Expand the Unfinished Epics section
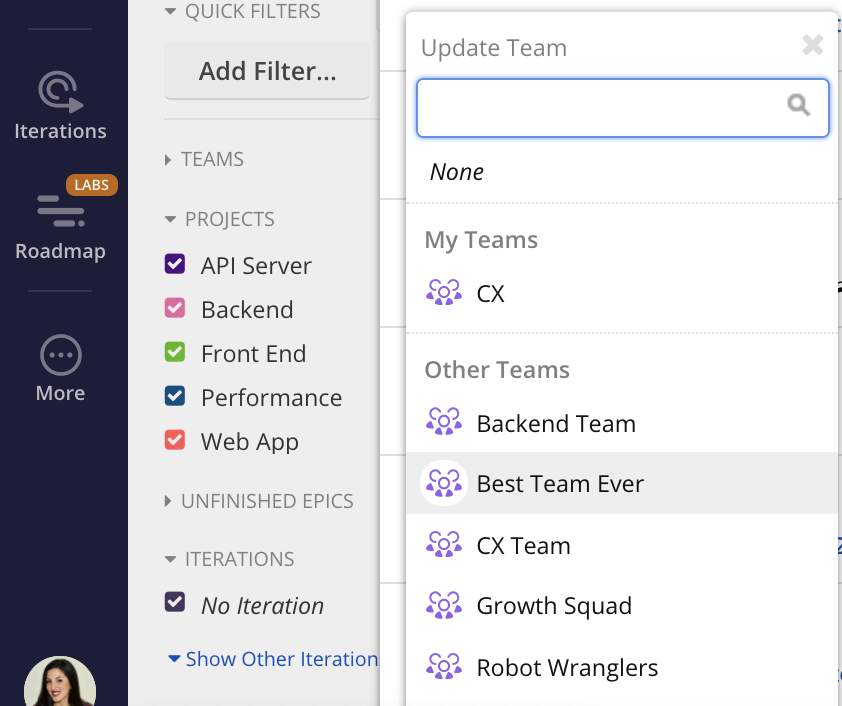Image resolution: width=842 pixels, height=706 pixels. coord(168,501)
